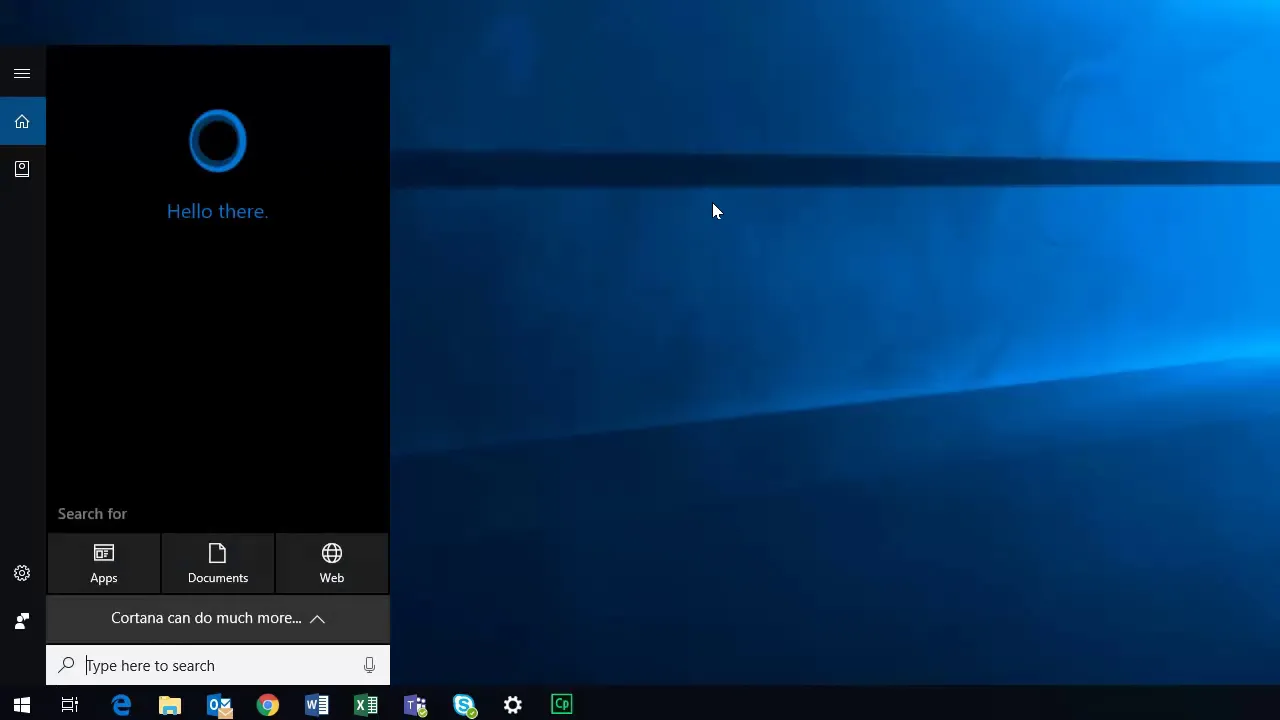Activate the microphone in search box

(369, 665)
